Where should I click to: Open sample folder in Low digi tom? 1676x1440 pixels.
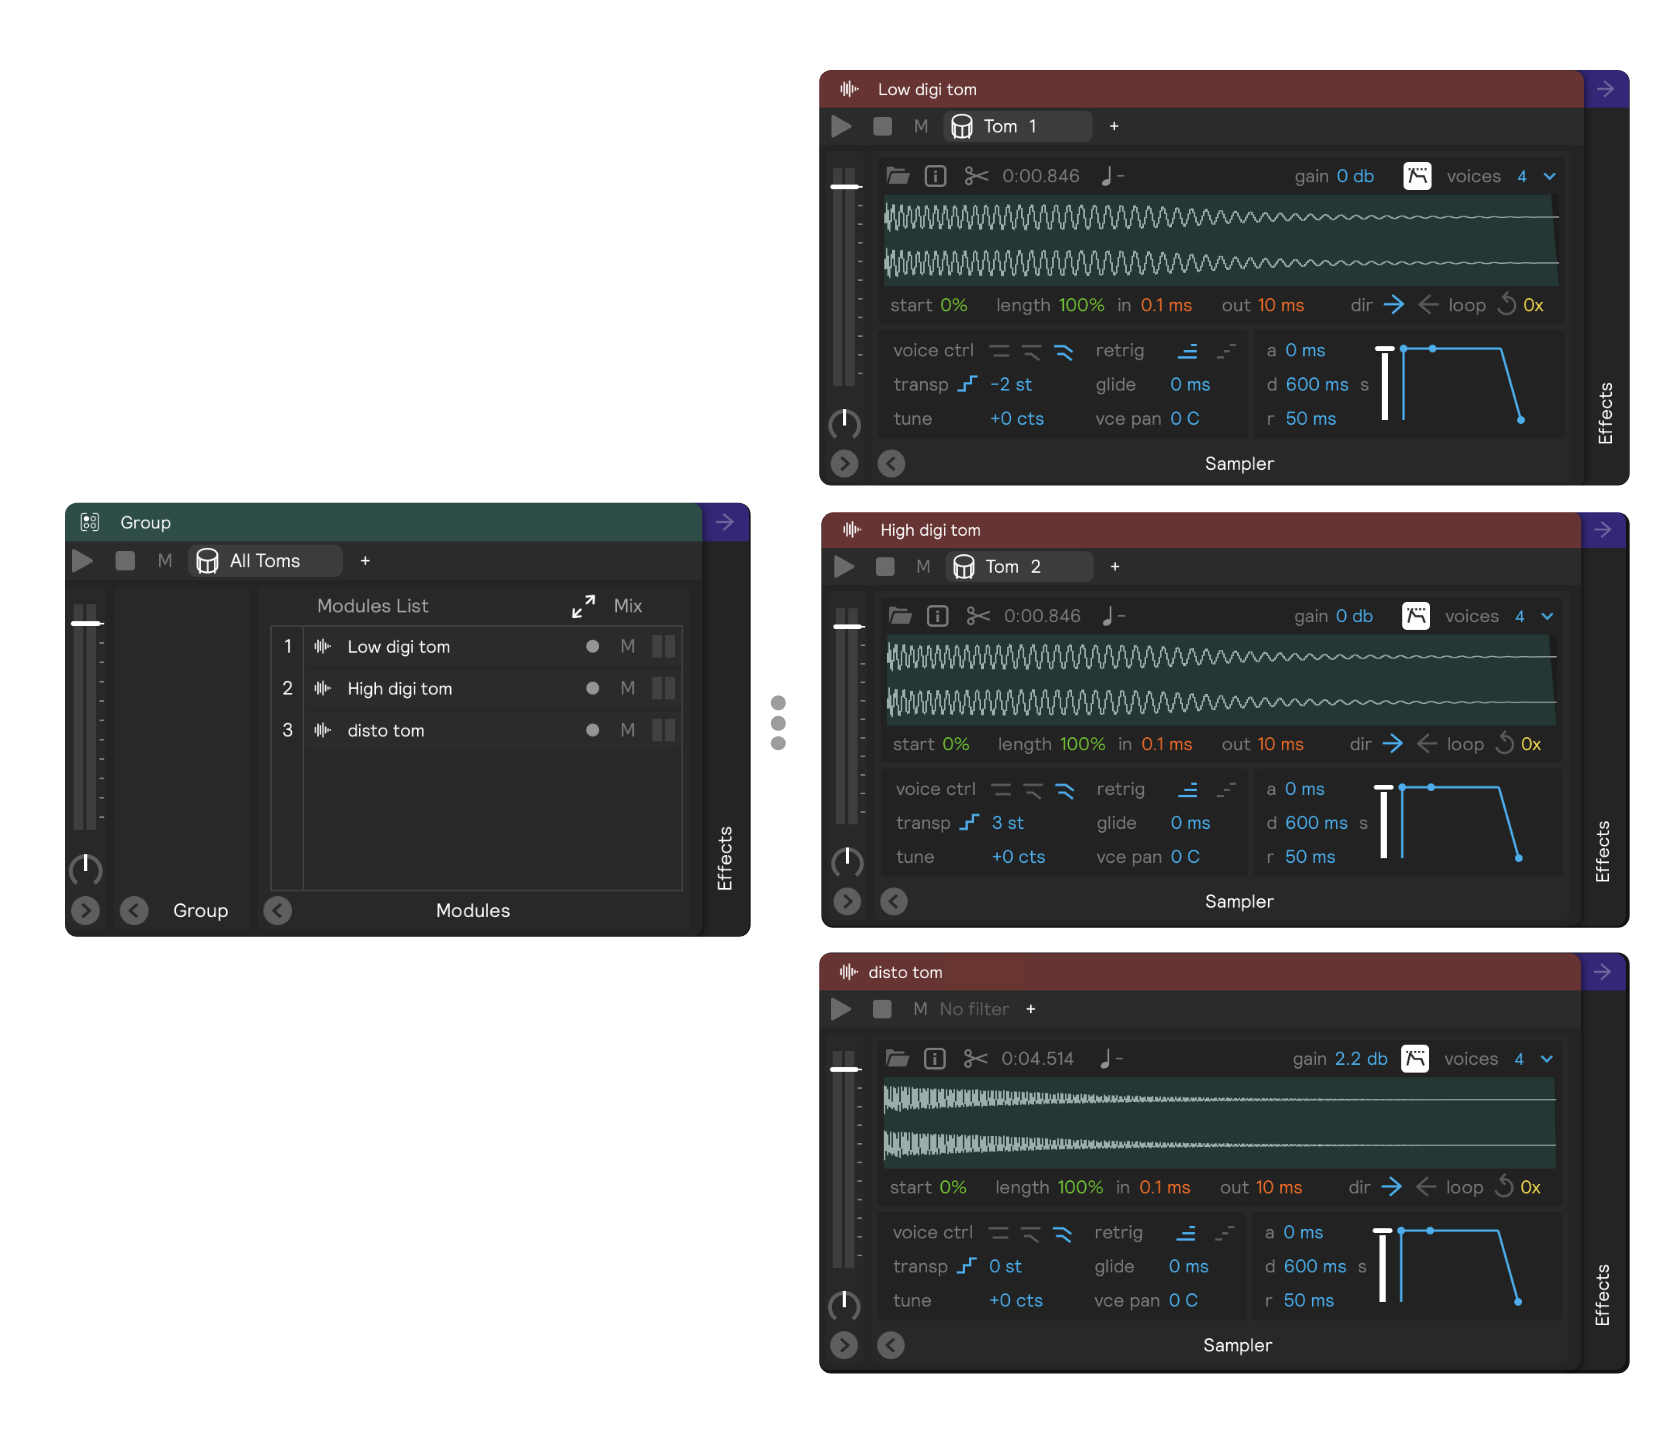[898, 176]
